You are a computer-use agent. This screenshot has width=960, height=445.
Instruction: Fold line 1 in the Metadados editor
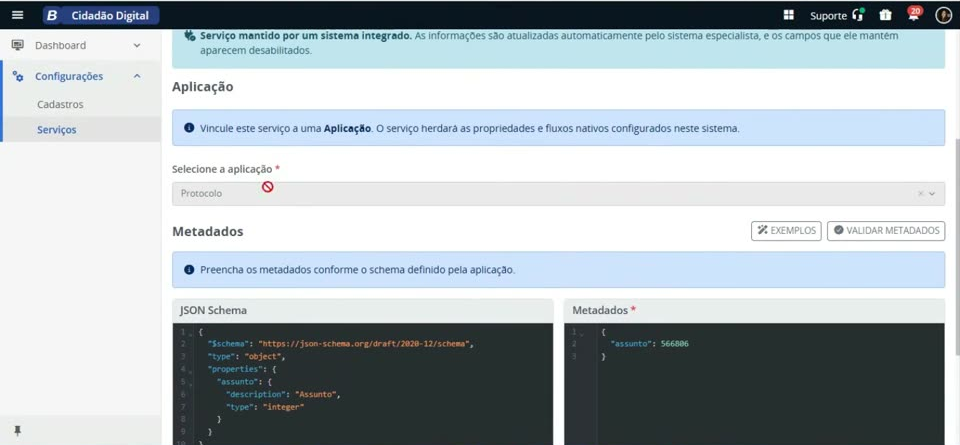coord(582,333)
